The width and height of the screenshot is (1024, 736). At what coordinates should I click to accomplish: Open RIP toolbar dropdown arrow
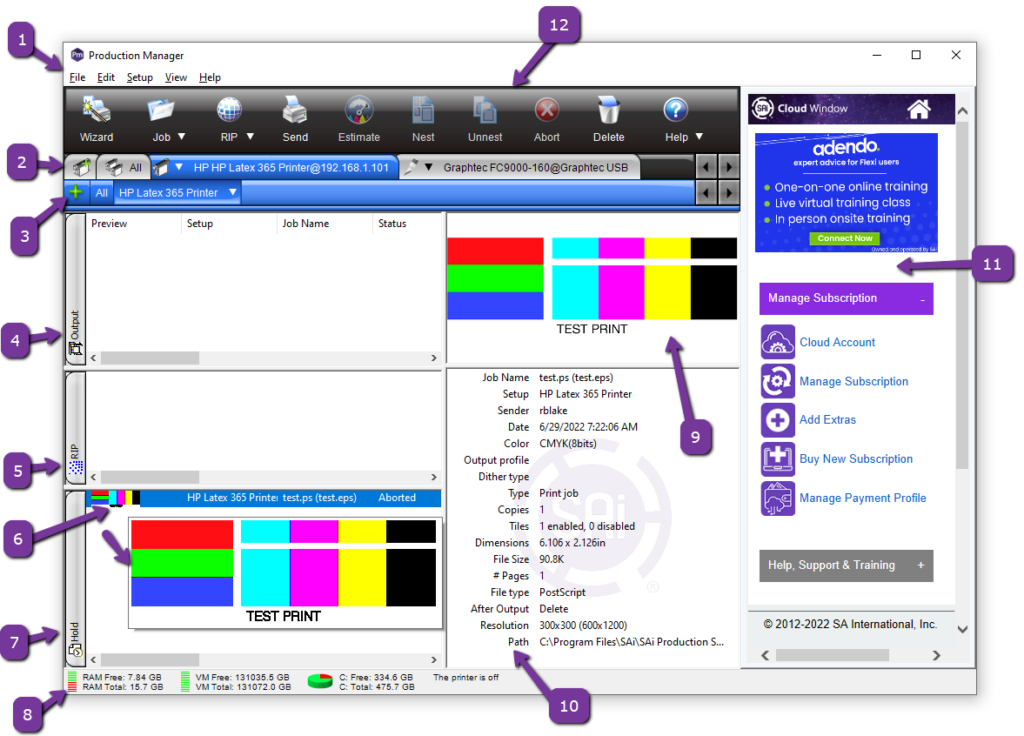tap(250, 136)
